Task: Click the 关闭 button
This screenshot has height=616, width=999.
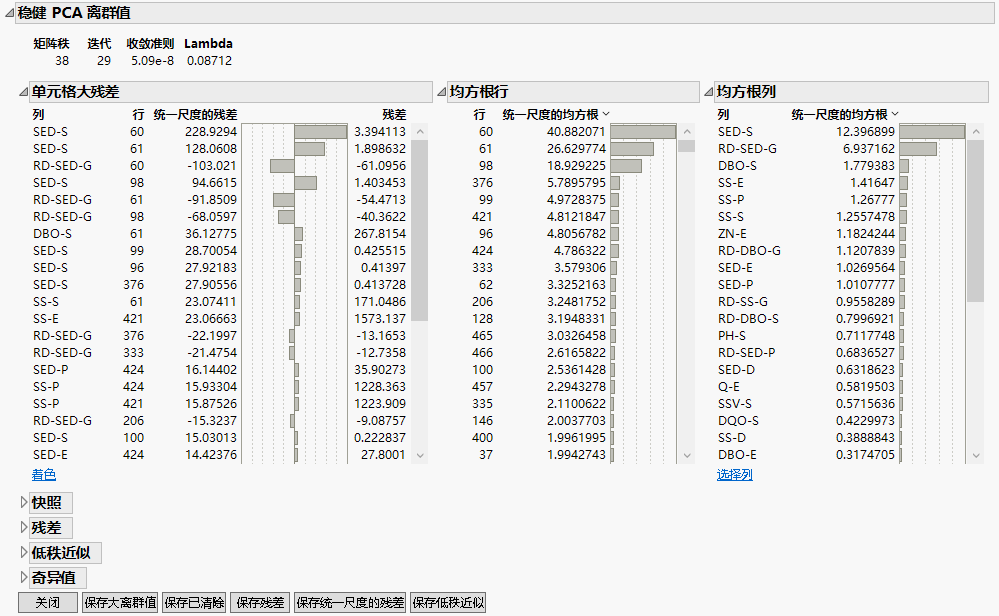Action: [48, 603]
